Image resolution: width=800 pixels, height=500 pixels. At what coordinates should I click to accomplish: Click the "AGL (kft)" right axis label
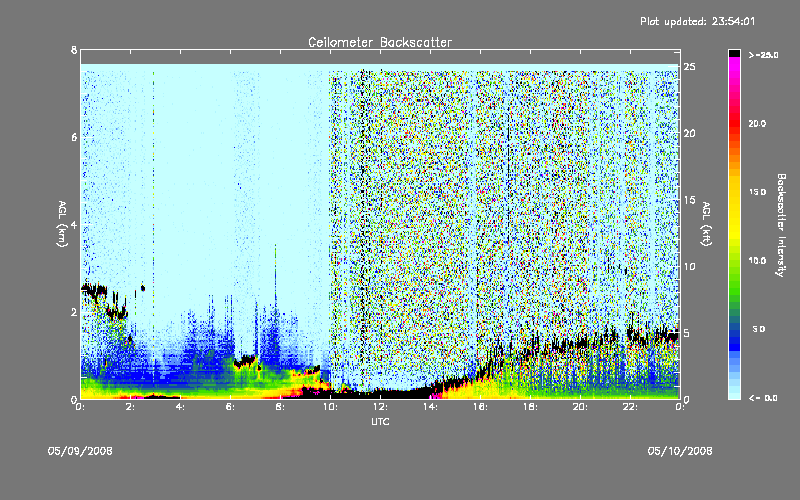point(706,224)
